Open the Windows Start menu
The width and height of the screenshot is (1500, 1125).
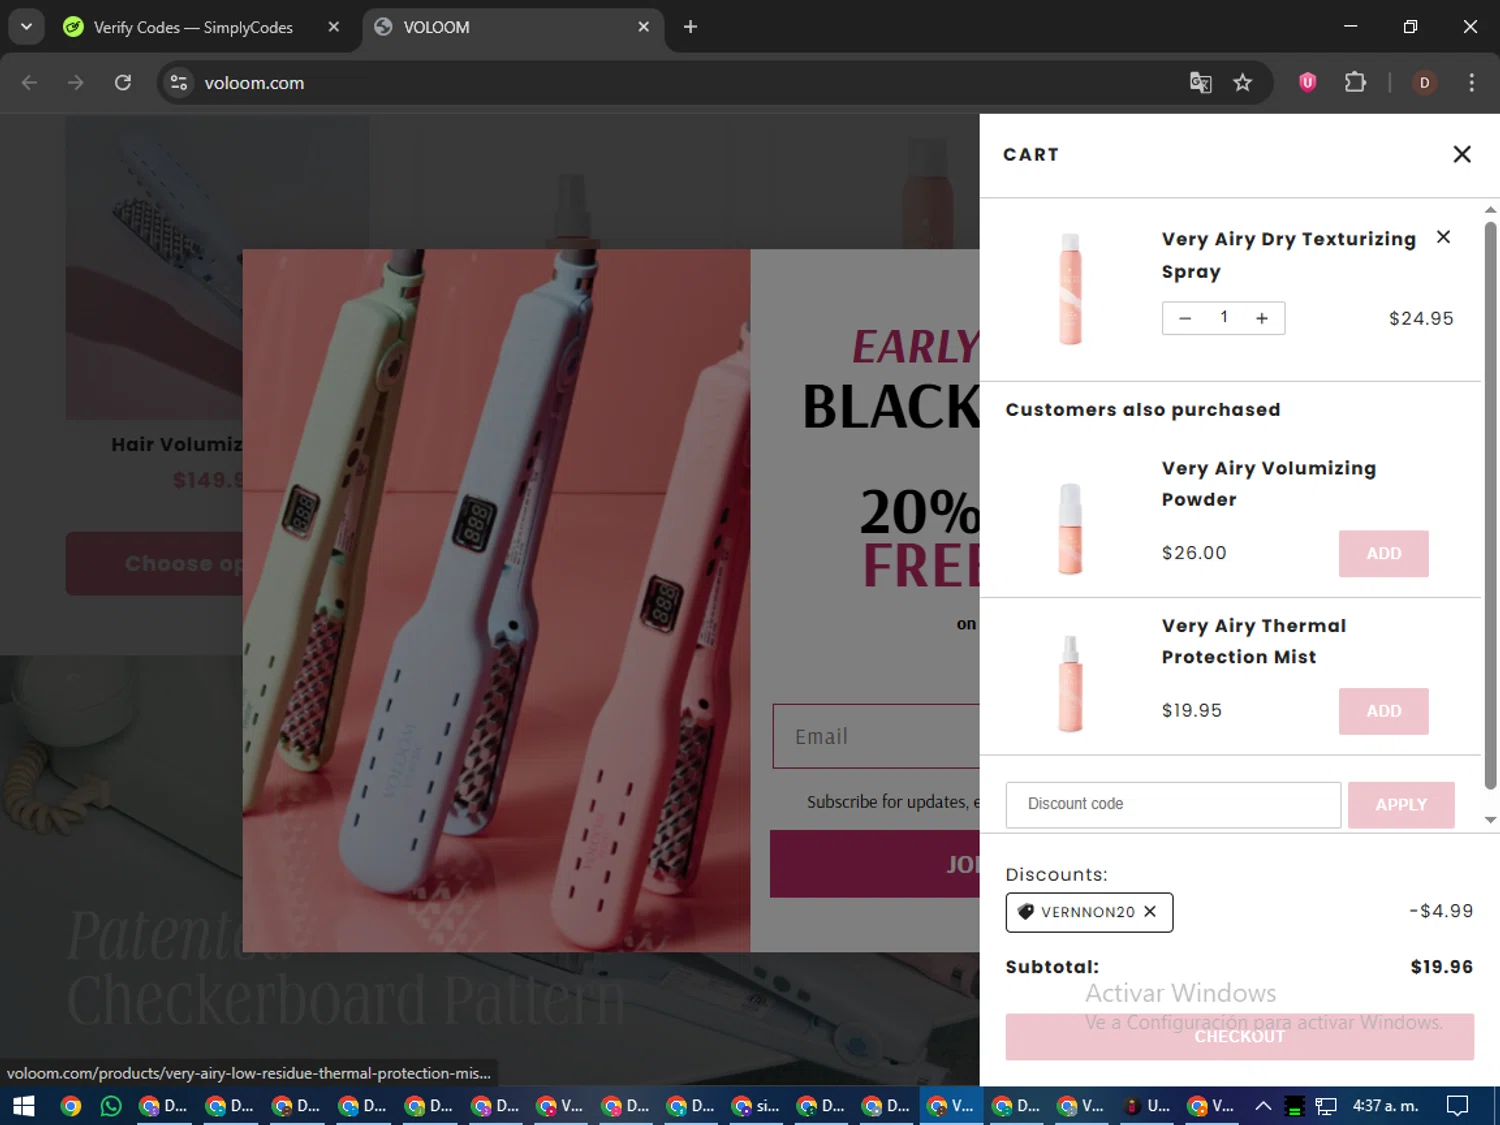(24, 1106)
